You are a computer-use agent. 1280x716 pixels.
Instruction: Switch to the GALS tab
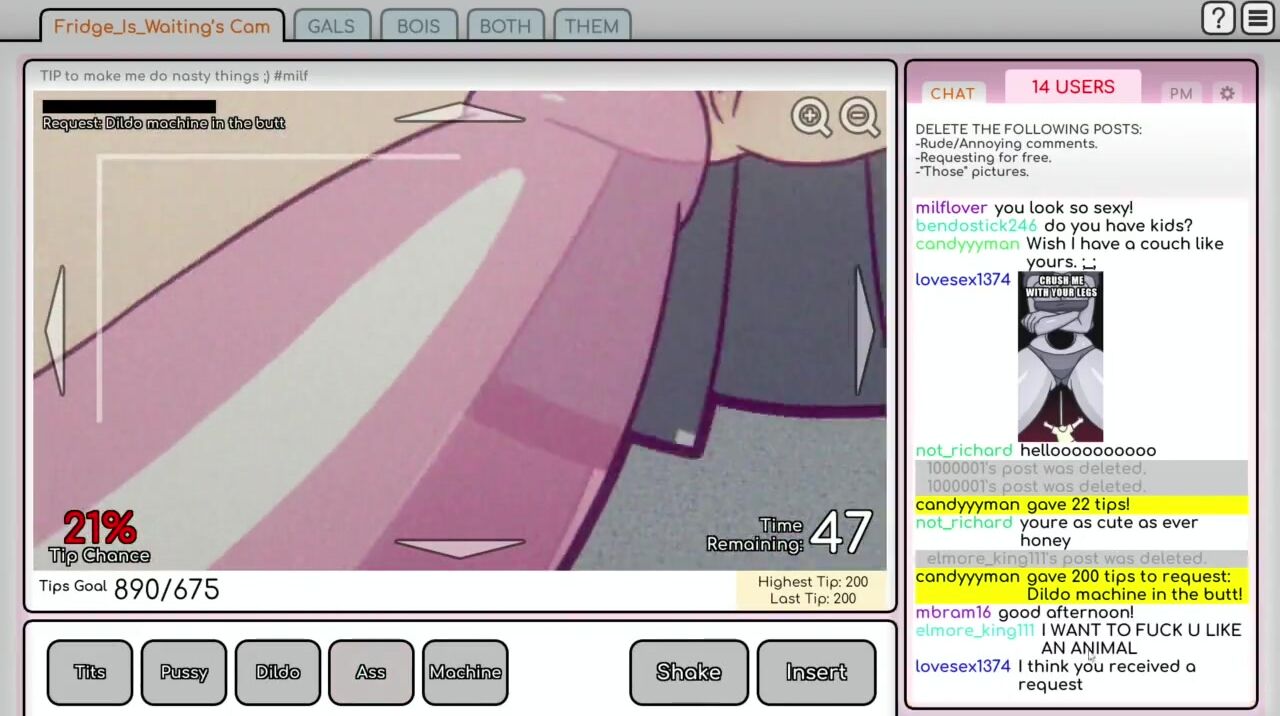pos(331,26)
